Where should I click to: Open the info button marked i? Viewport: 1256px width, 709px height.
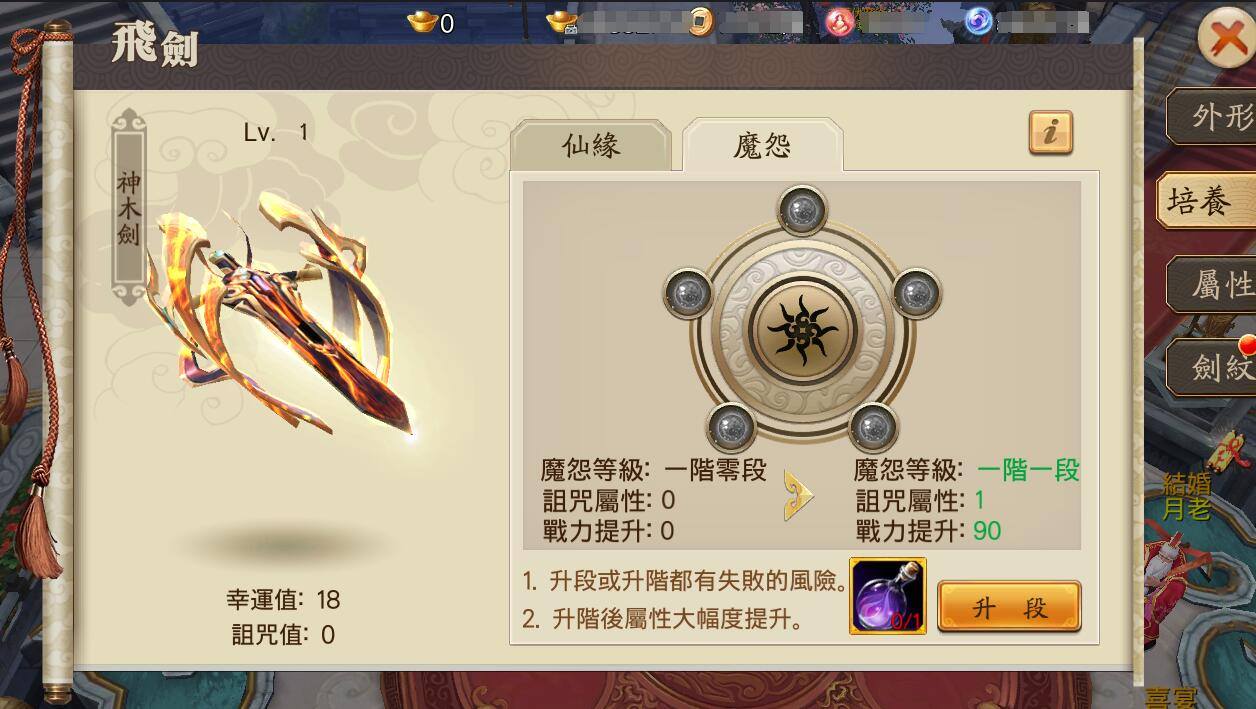[1050, 132]
